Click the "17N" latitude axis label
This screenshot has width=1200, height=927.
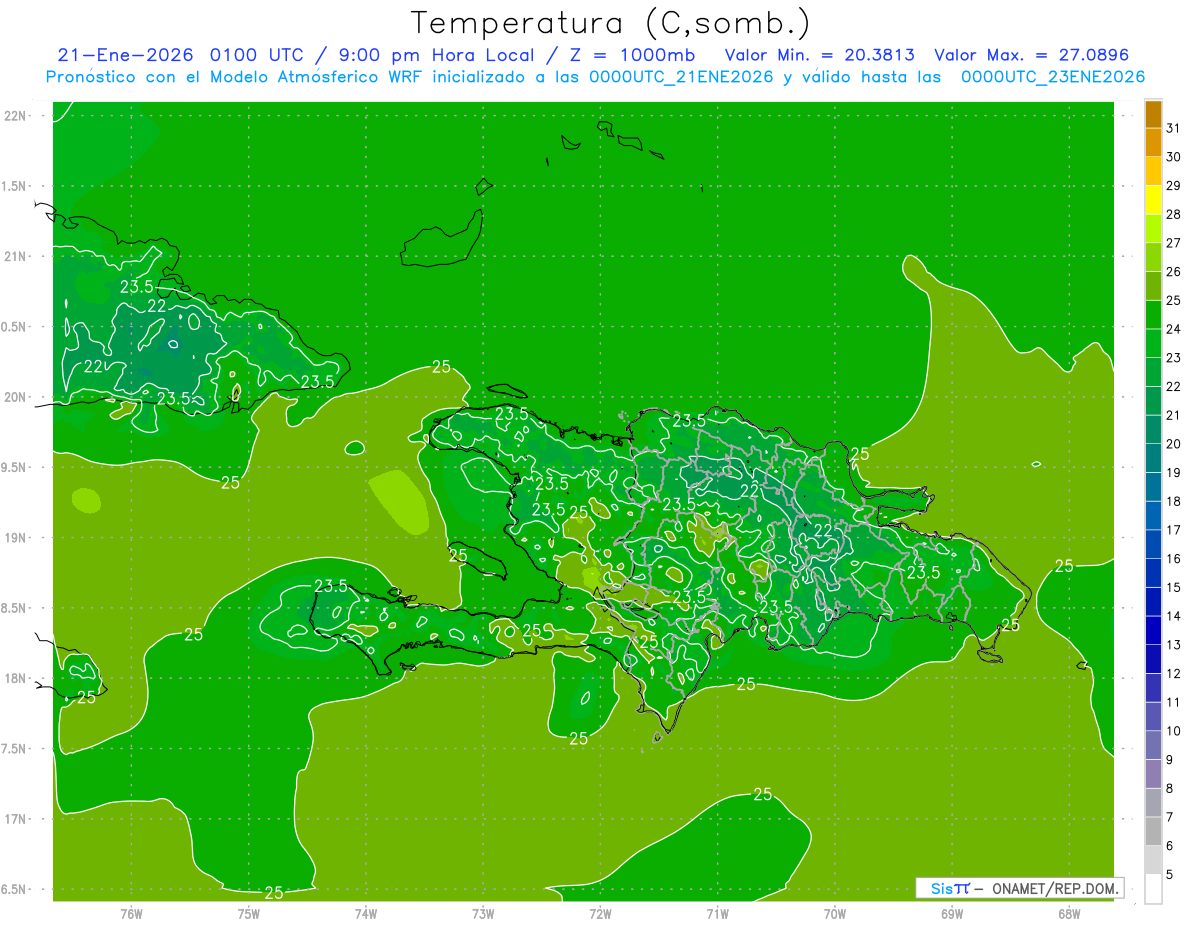(x=15, y=819)
